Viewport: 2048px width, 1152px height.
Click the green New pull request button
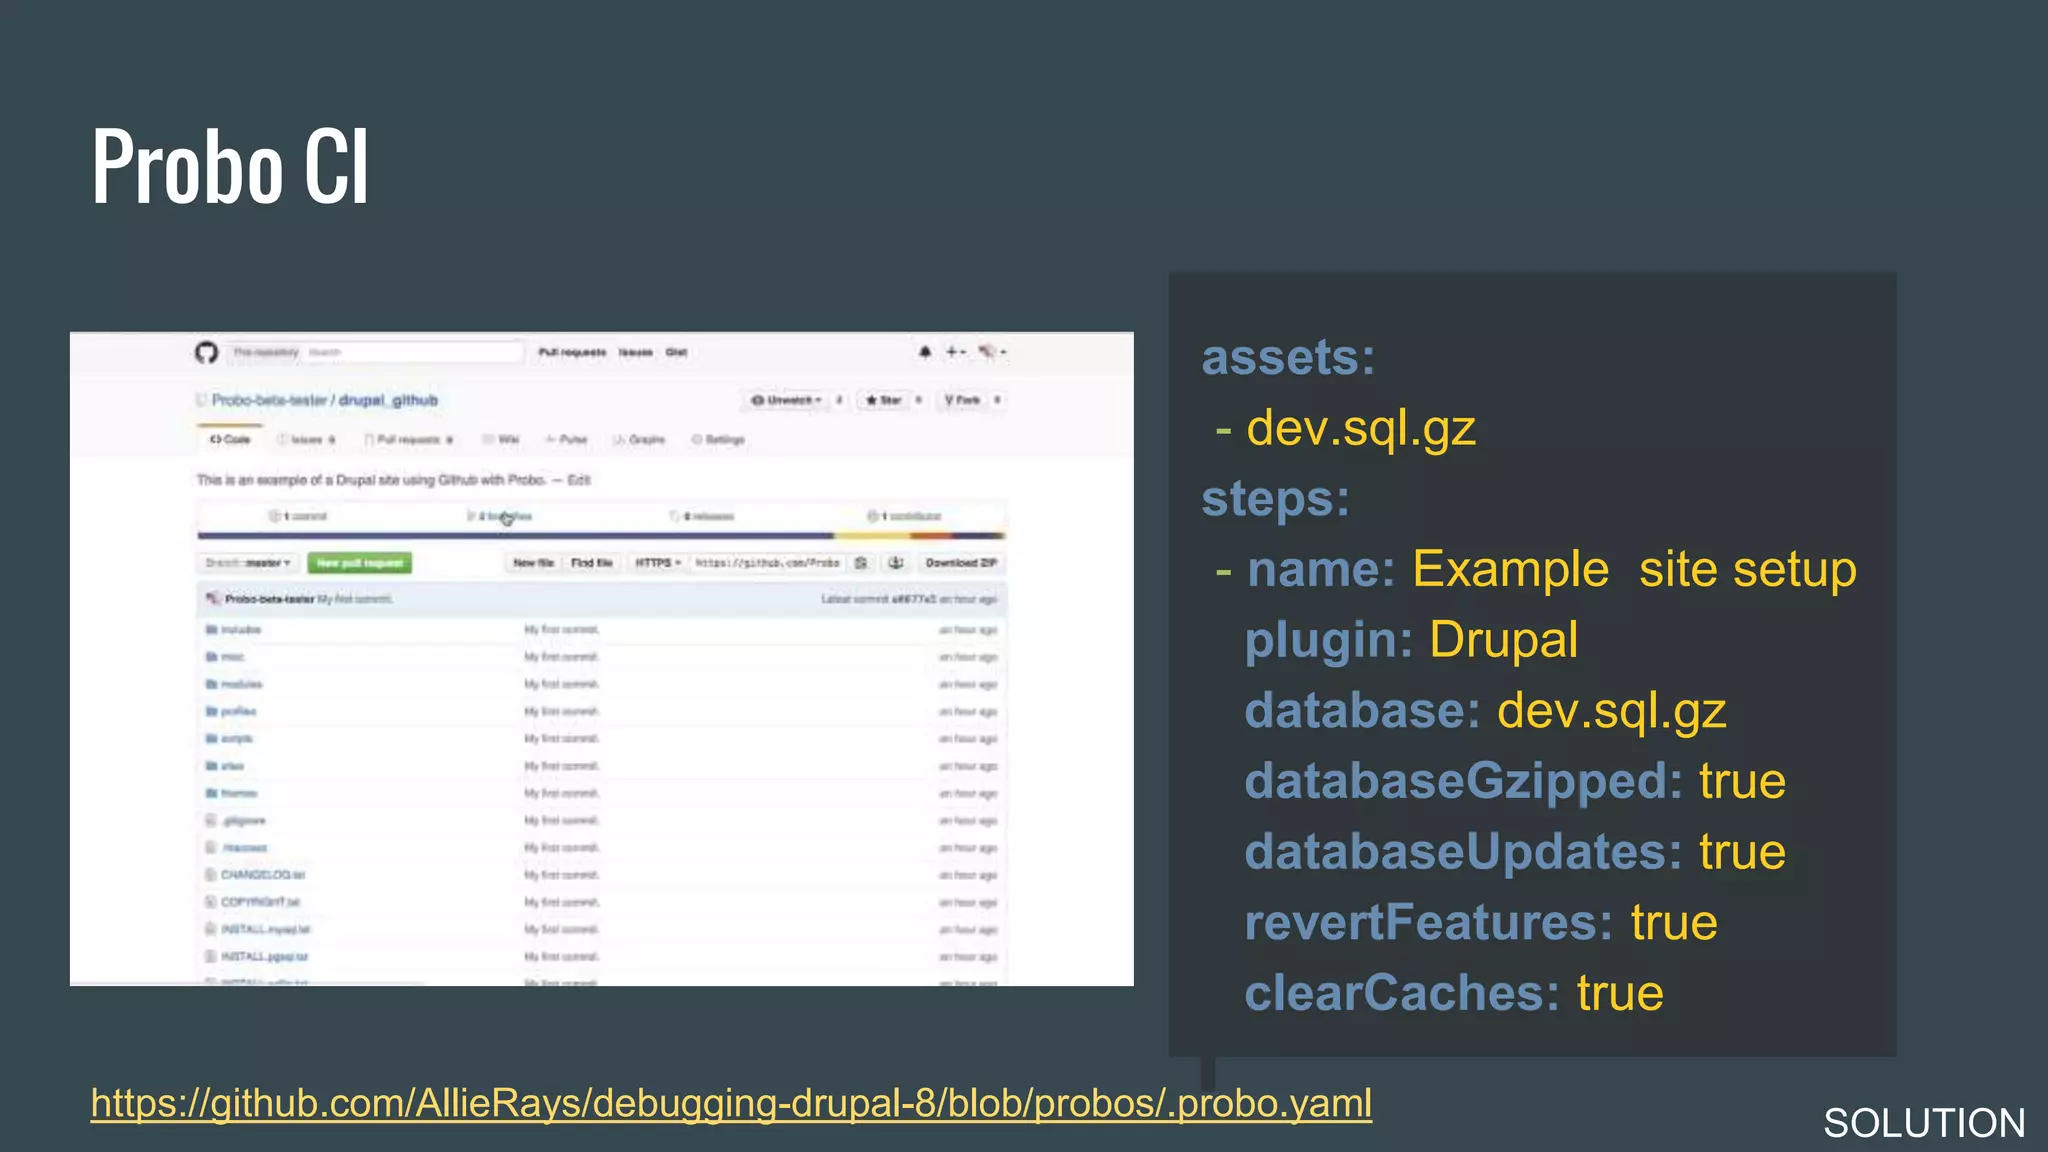[x=360, y=563]
